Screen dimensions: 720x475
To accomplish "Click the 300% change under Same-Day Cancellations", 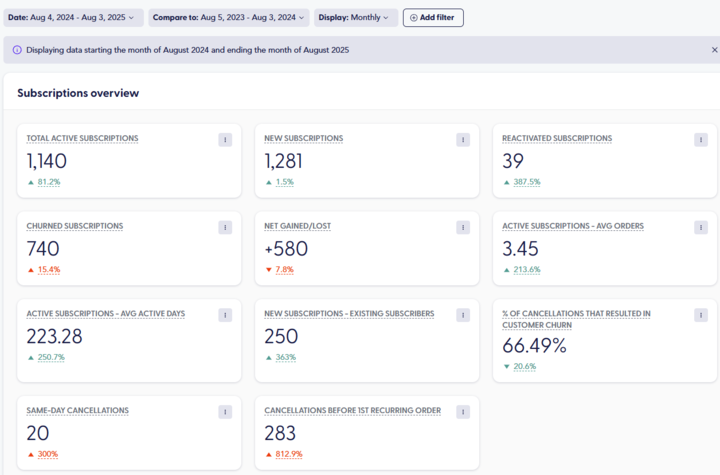I will coord(48,454).
